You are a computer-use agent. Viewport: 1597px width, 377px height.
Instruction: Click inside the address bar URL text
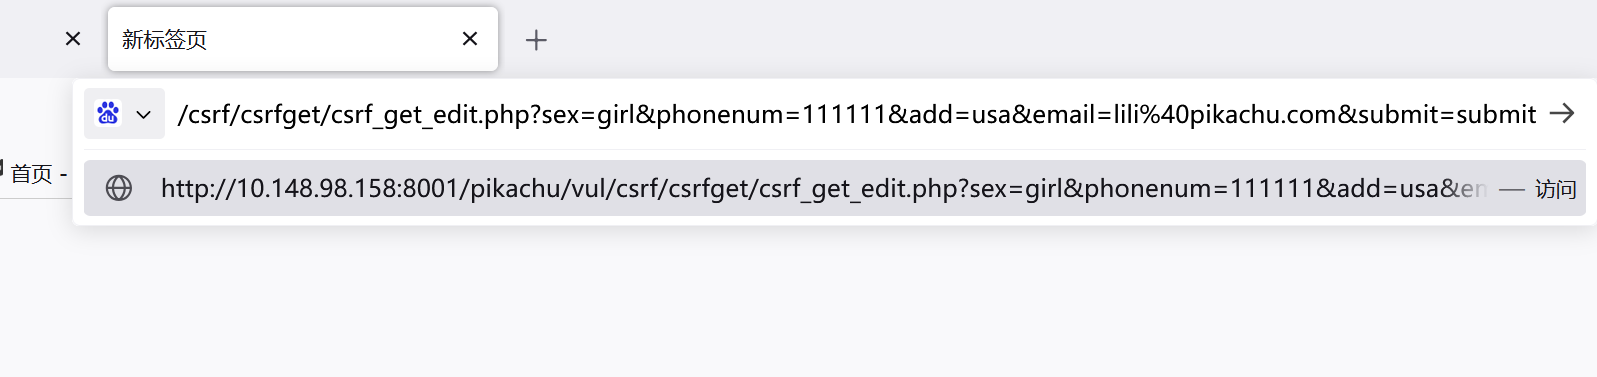856,114
